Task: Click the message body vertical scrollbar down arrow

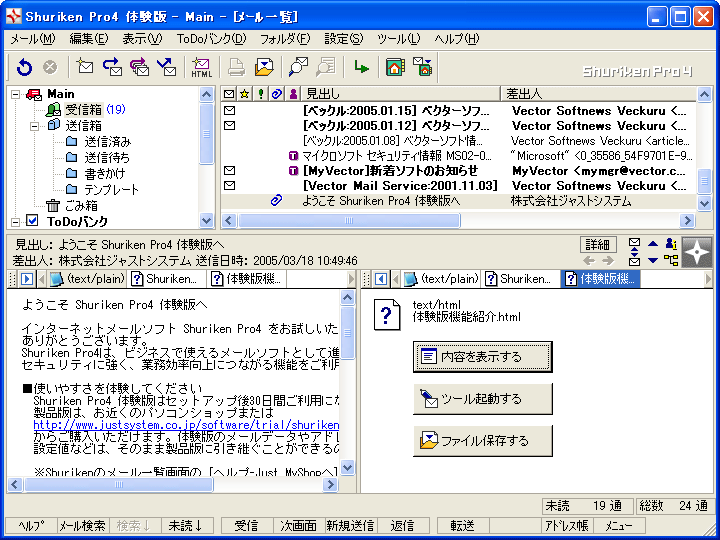Action: (x=348, y=467)
